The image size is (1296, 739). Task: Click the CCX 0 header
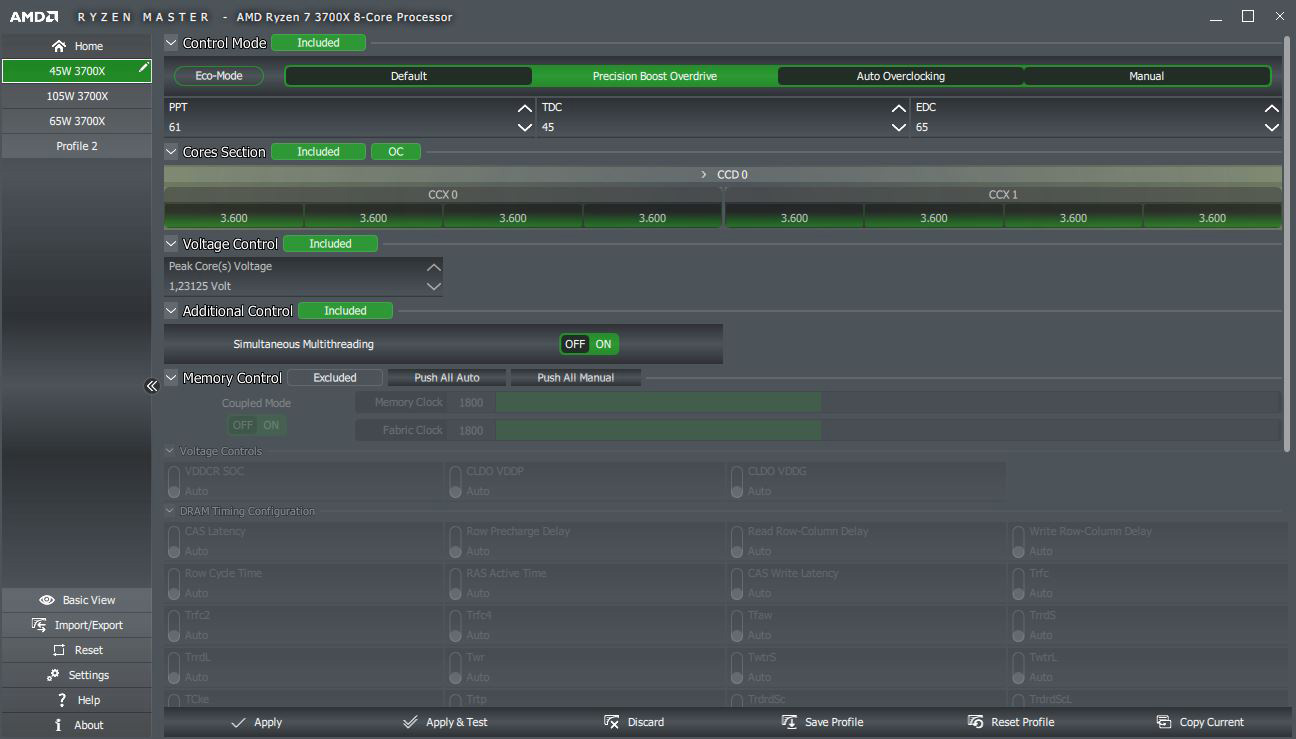pos(442,195)
